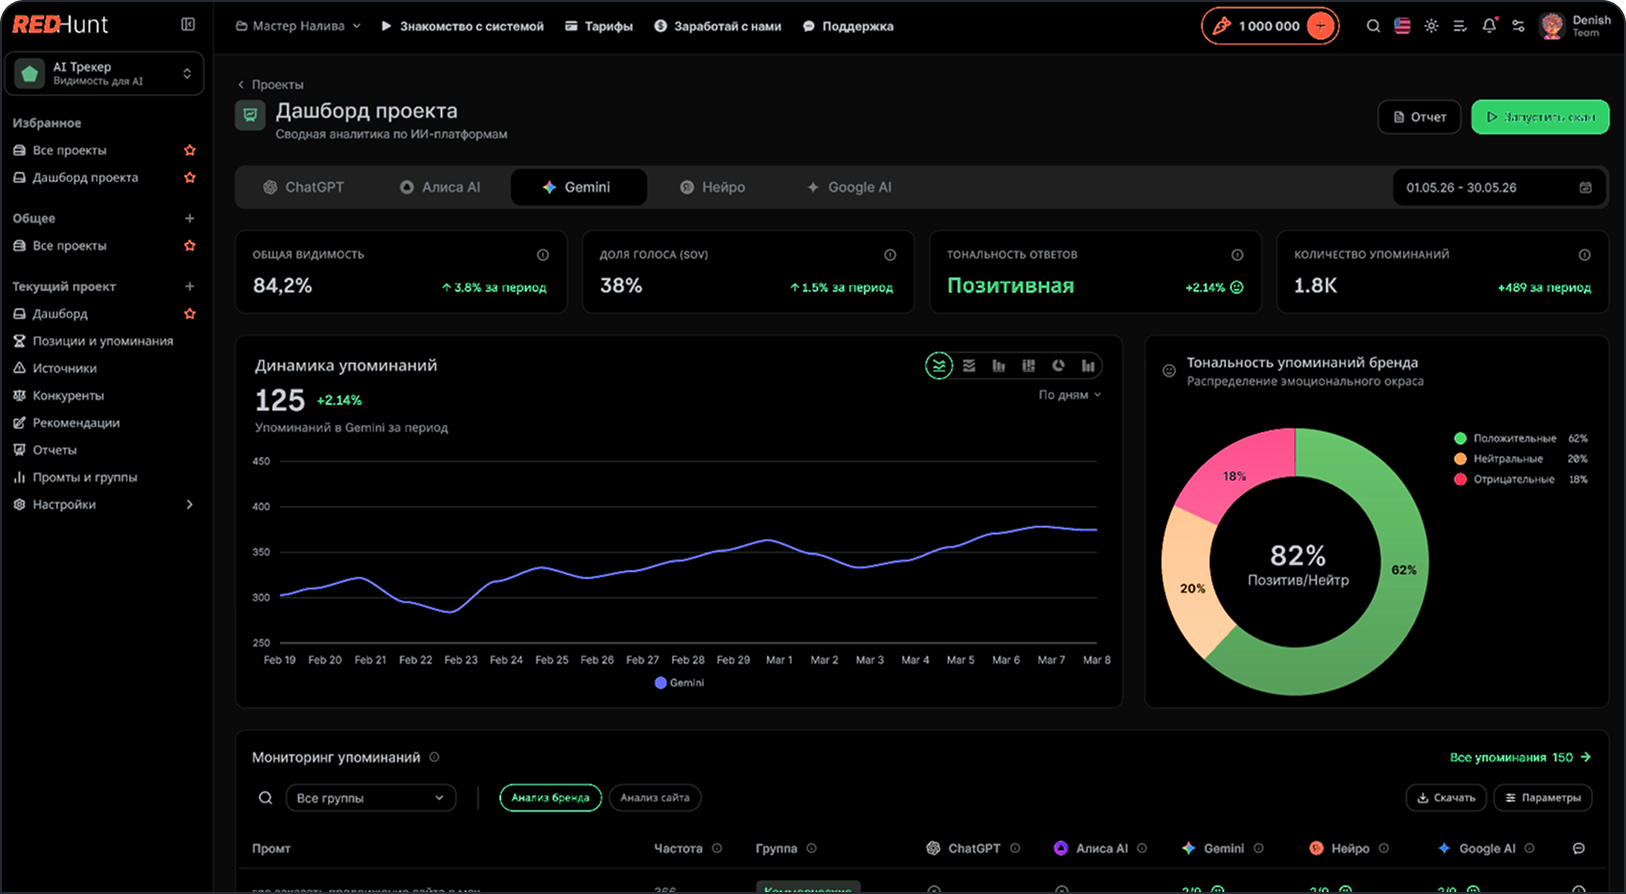Toggle star for Все проекты under Избранное

click(x=190, y=151)
